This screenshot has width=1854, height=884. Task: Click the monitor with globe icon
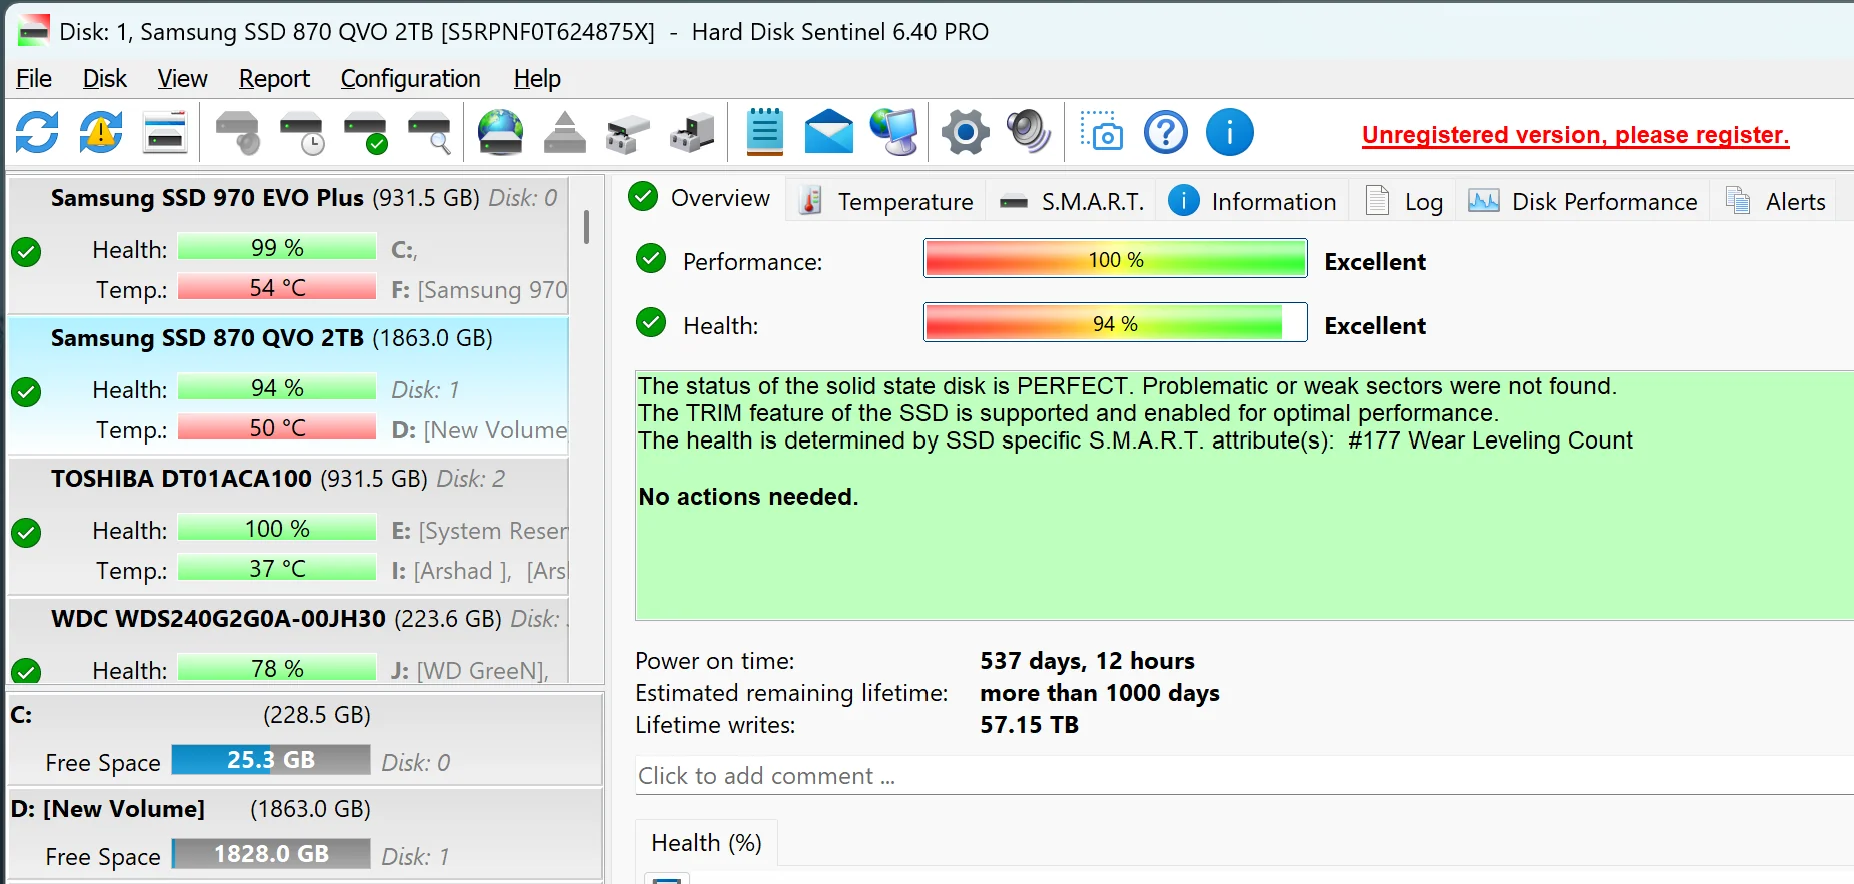(893, 132)
